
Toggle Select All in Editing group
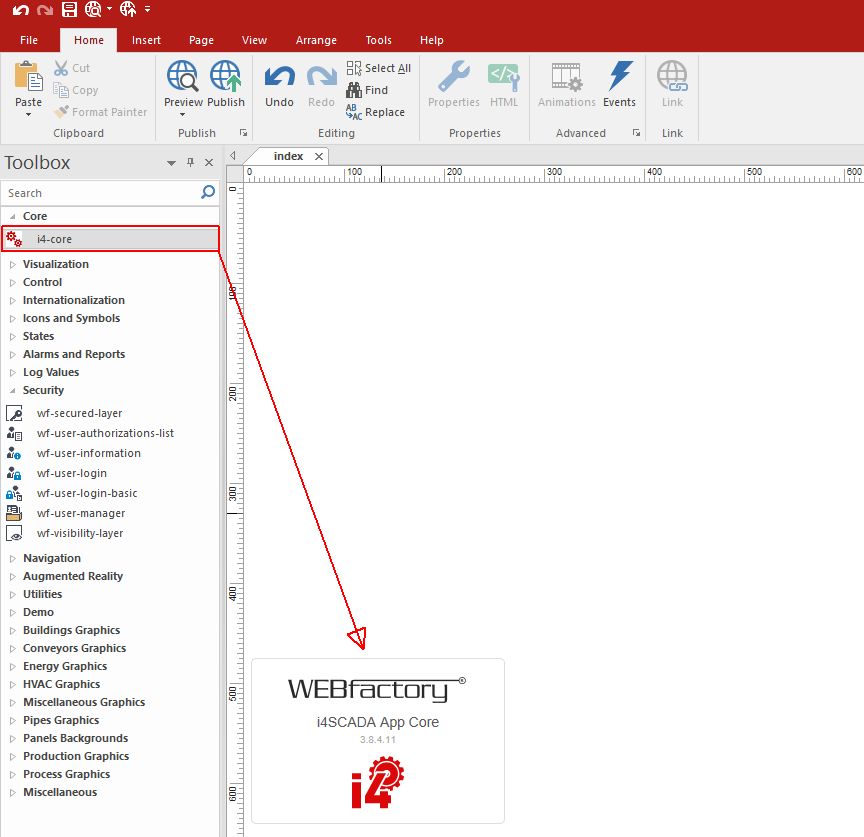click(378, 67)
